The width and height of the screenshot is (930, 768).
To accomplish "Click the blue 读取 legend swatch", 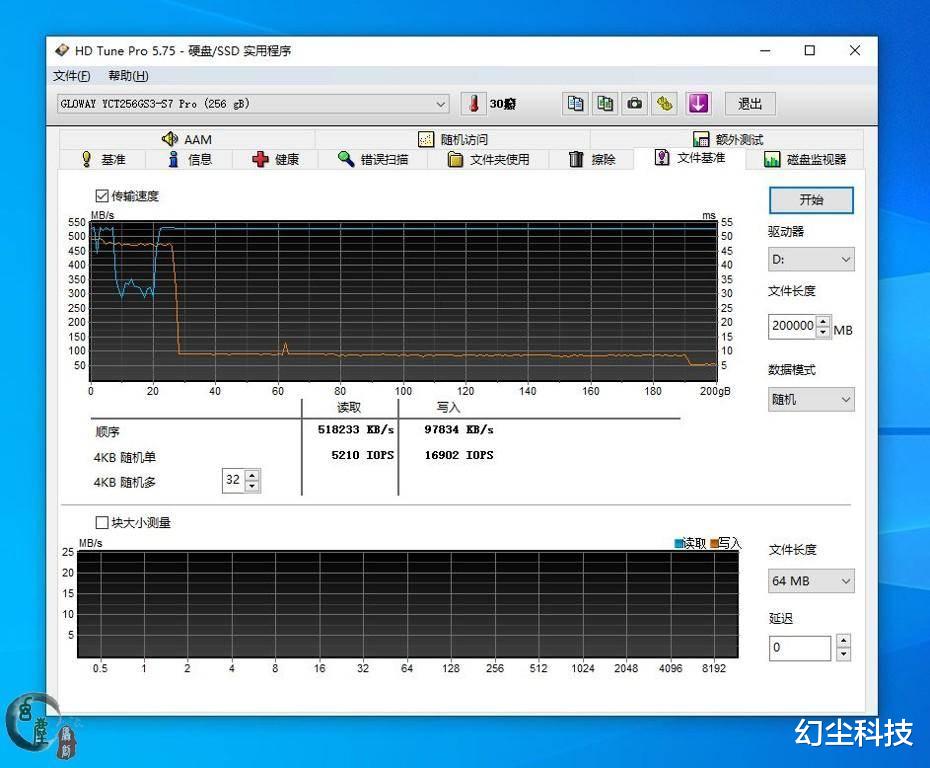I will [x=679, y=543].
